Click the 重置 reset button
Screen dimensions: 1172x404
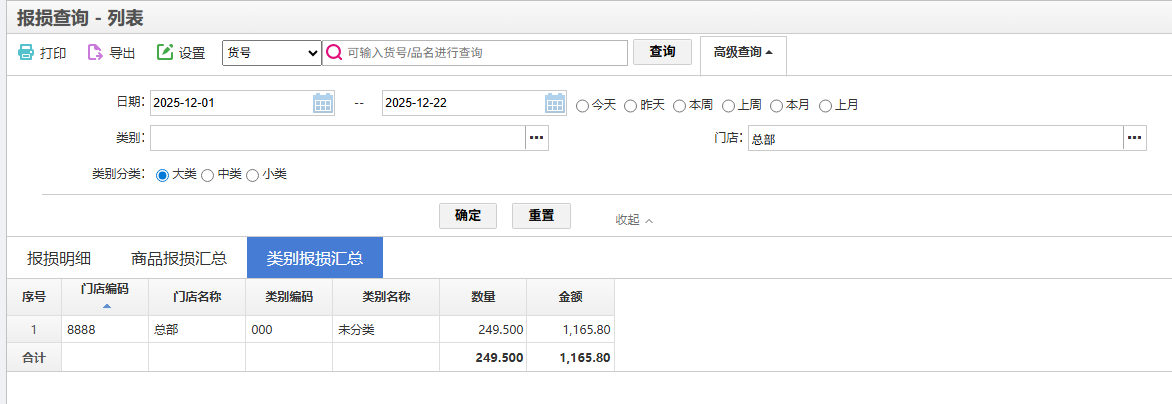coord(541,216)
